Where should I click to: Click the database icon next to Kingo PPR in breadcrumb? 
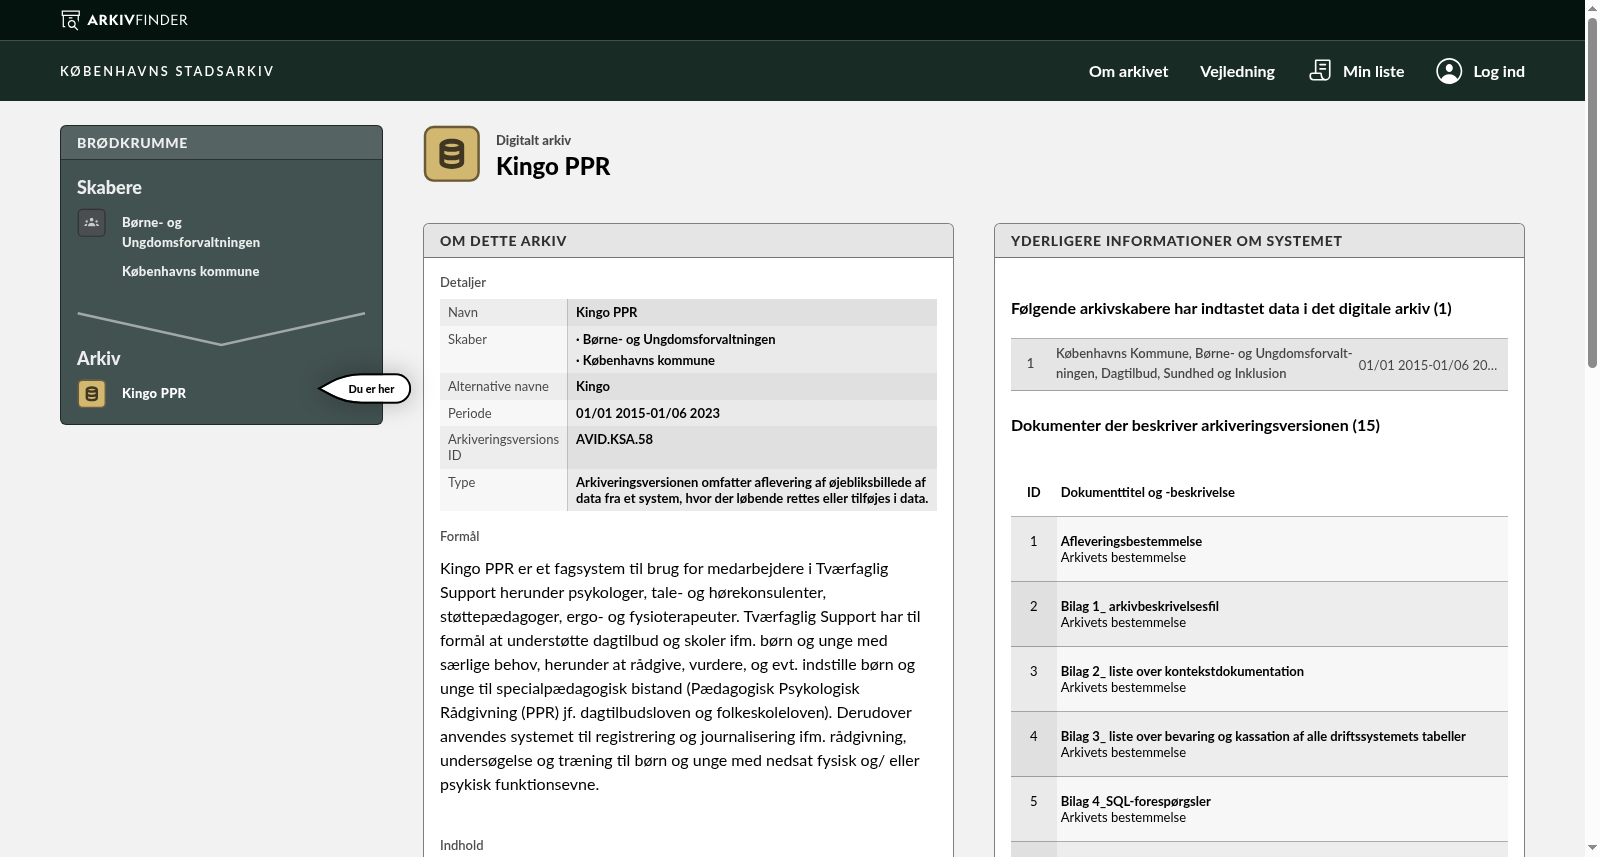click(92, 394)
